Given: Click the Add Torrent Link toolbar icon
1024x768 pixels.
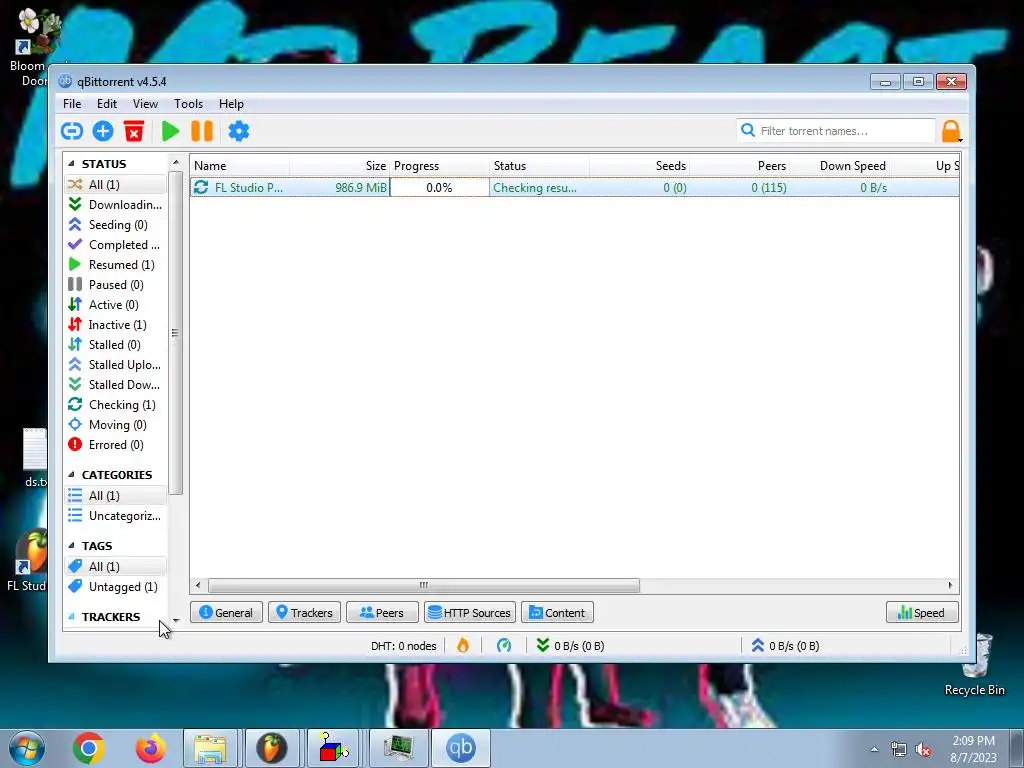Looking at the screenshot, I should click(x=72, y=131).
